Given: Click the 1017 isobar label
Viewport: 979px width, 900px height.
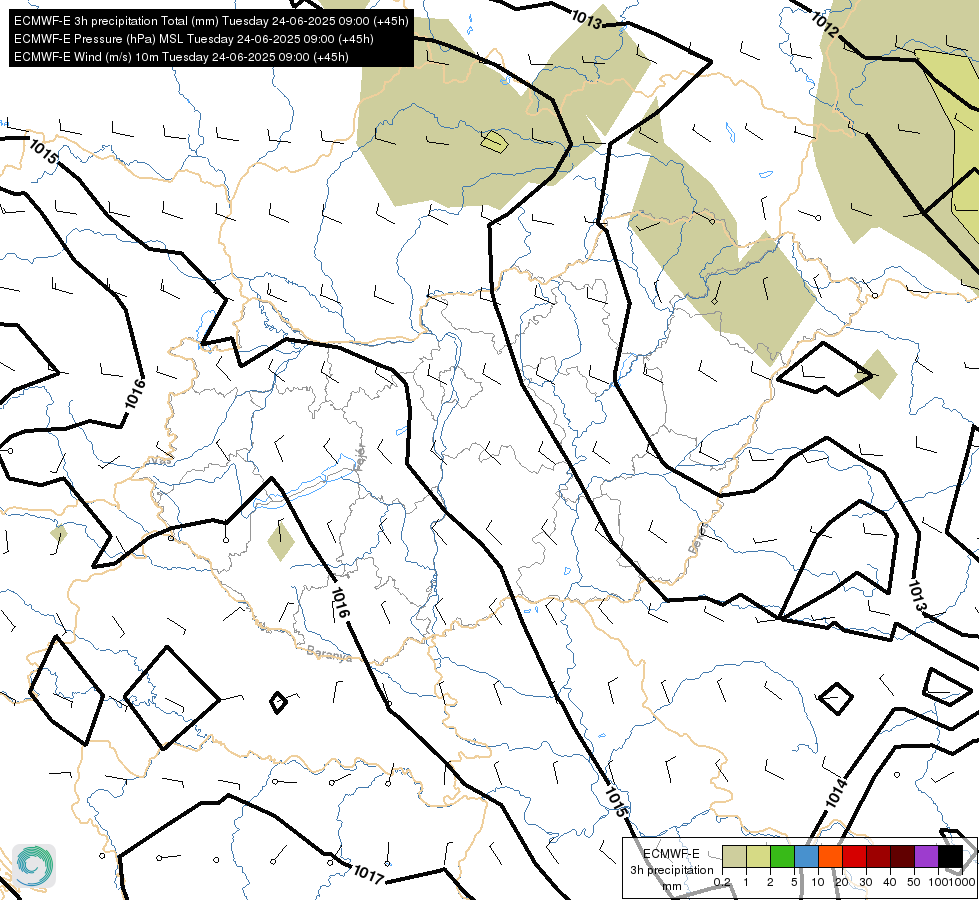Looking at the screenshot, I should point(368,873).
